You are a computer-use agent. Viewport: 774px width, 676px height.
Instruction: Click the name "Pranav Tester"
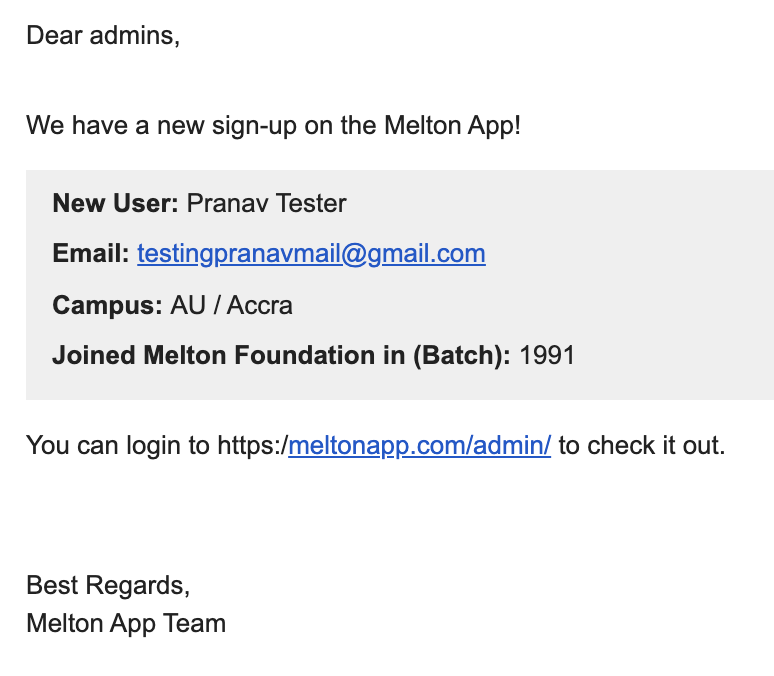[x=266, y=204]
